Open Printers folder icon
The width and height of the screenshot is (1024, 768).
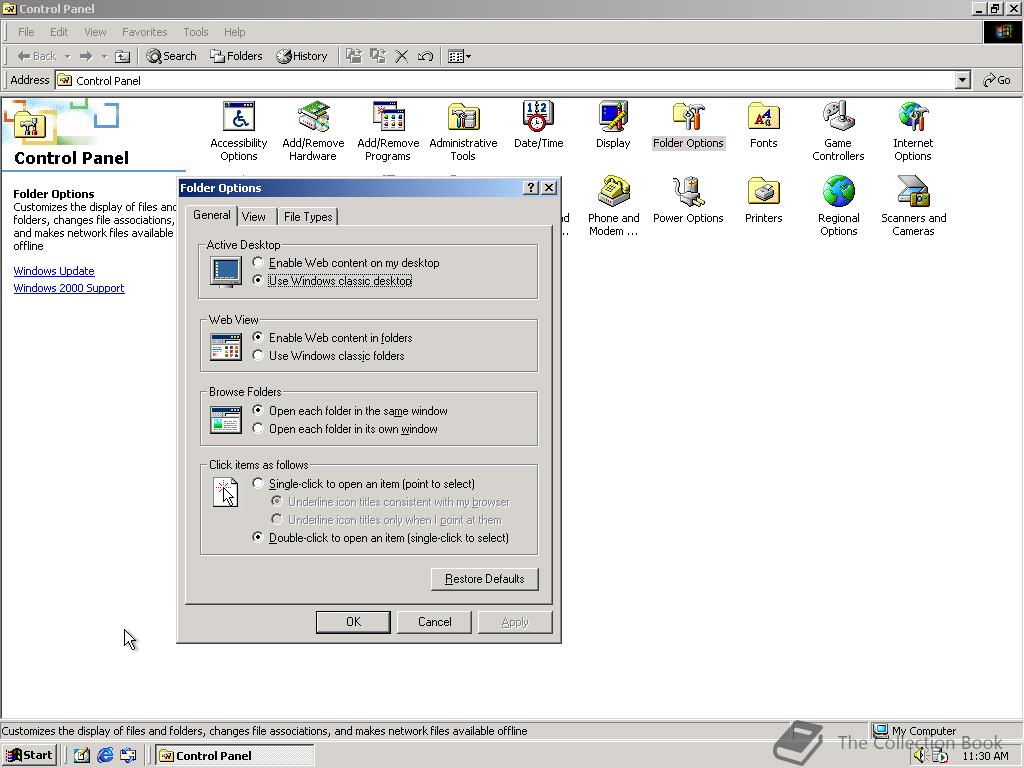point(763,200)
